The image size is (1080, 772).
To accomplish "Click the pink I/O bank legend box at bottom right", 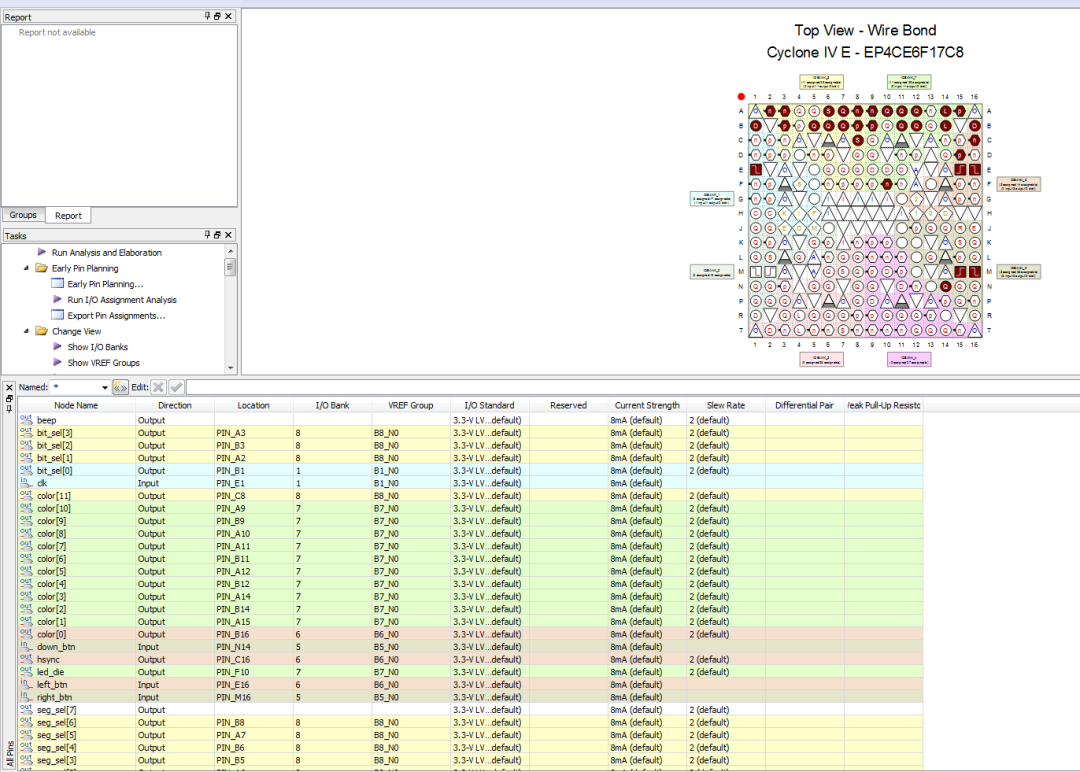I will click(908, 359).
